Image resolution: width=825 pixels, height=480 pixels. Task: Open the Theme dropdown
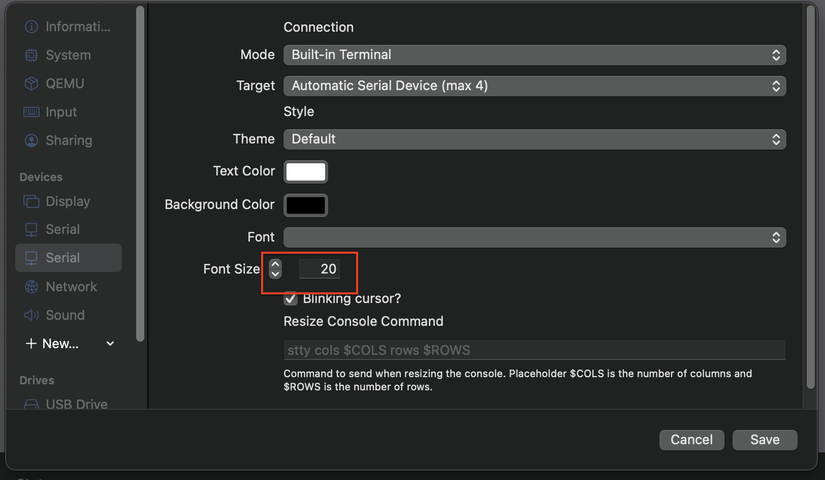click(x=534, y=139)
